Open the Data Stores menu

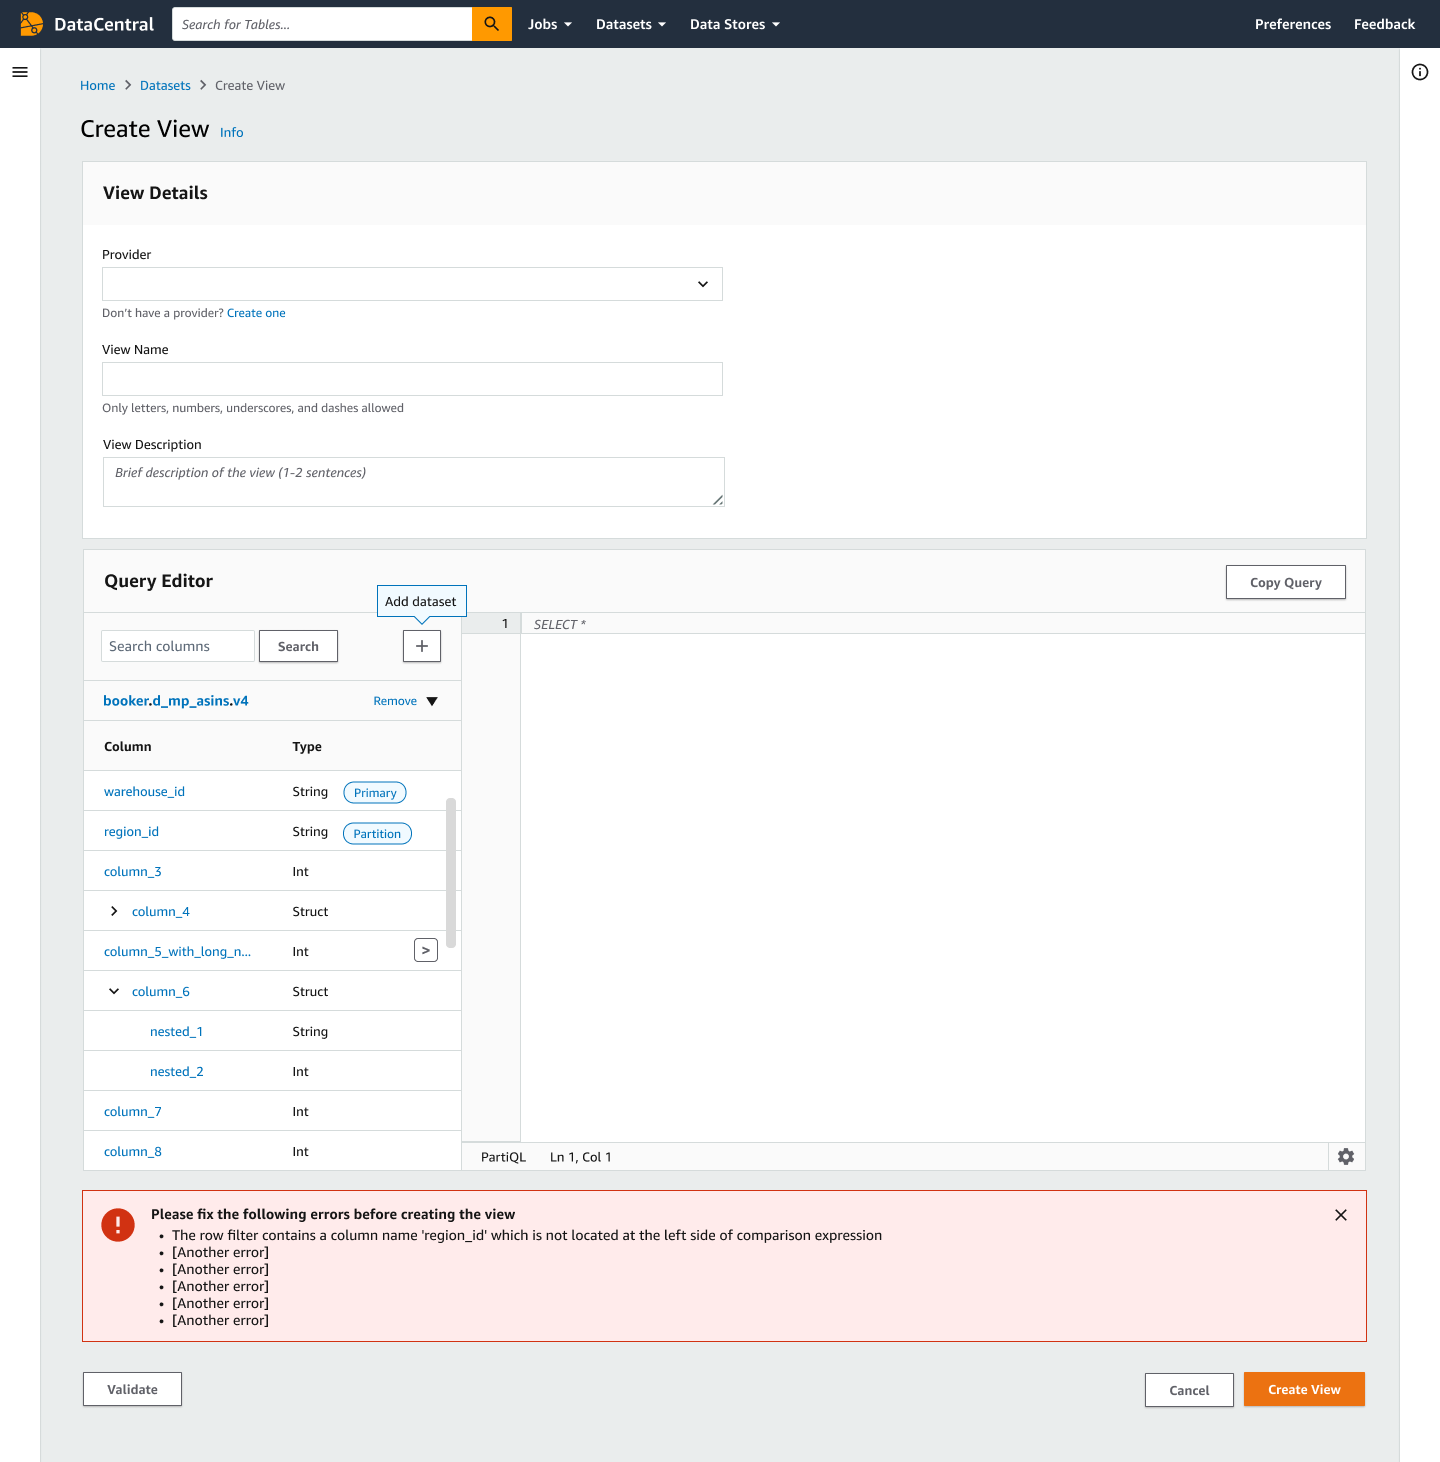735,24
